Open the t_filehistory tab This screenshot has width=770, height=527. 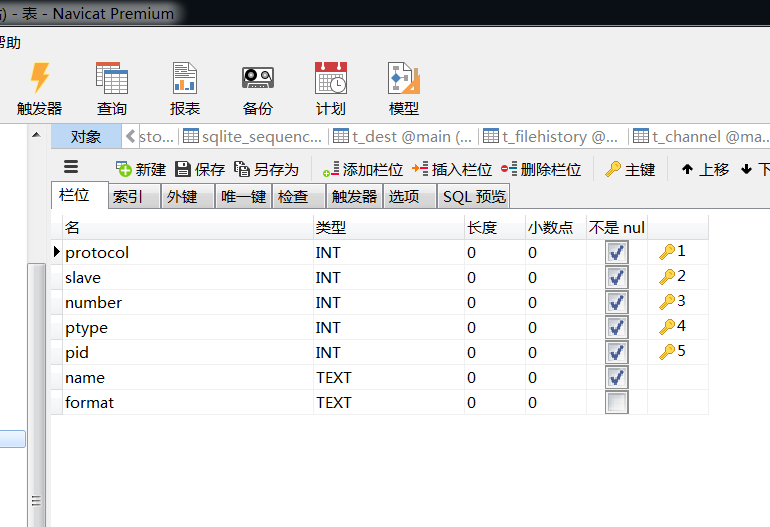[553, 137]
